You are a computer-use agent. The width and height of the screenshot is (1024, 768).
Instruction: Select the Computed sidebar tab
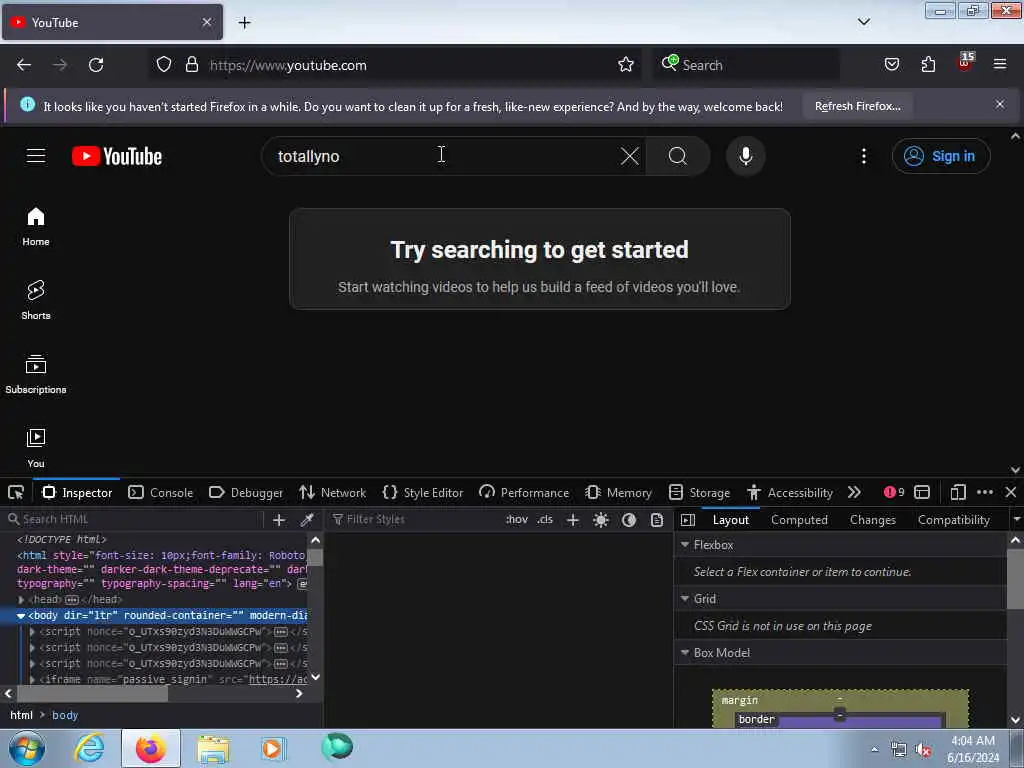pyautogui.click(x=799, y=520)
